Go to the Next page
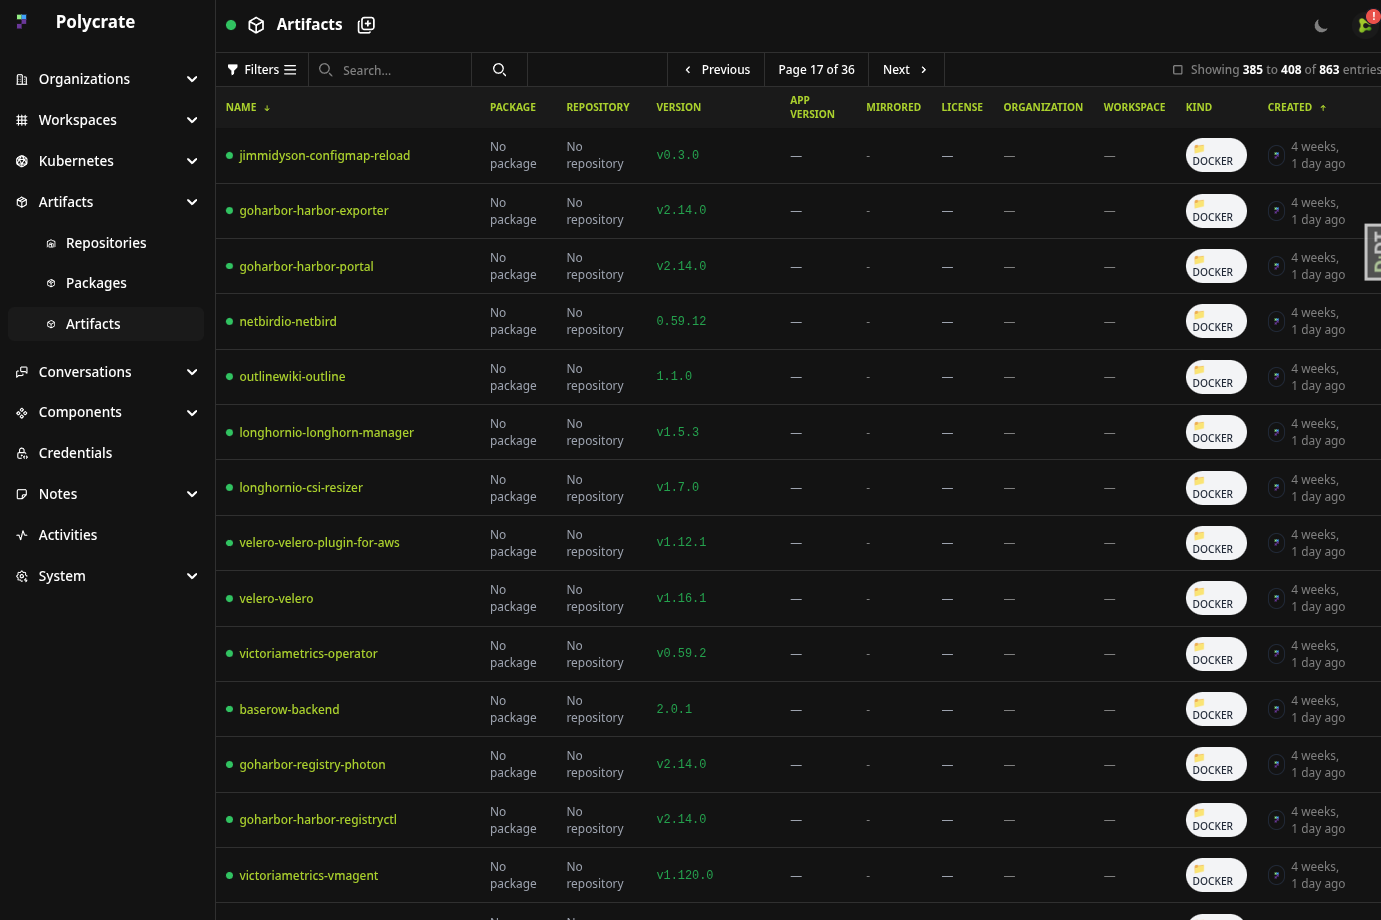1381x920 pixels. [x=905, y=70]
